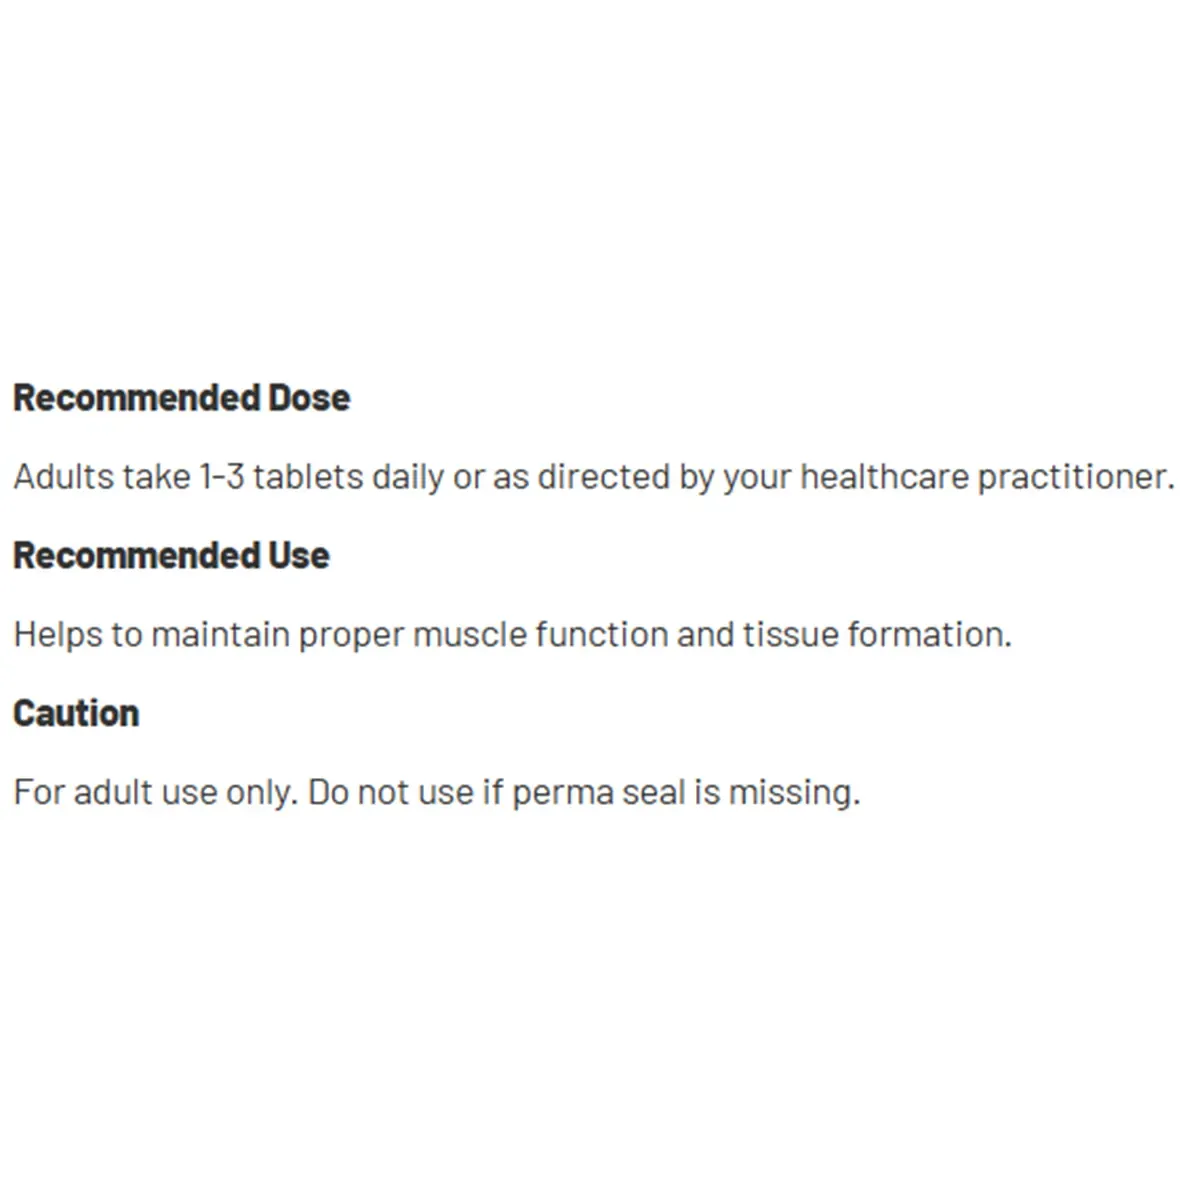This screenshot has height=1200, width=1200.
Task: Click the Recommended Dose heading
Action: [181, 398]
